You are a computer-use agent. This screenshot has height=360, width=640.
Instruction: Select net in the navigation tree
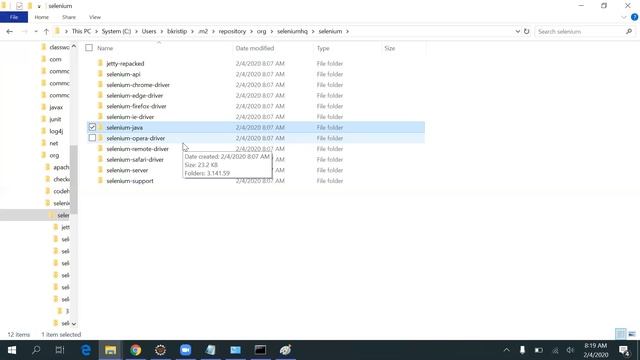53,143
